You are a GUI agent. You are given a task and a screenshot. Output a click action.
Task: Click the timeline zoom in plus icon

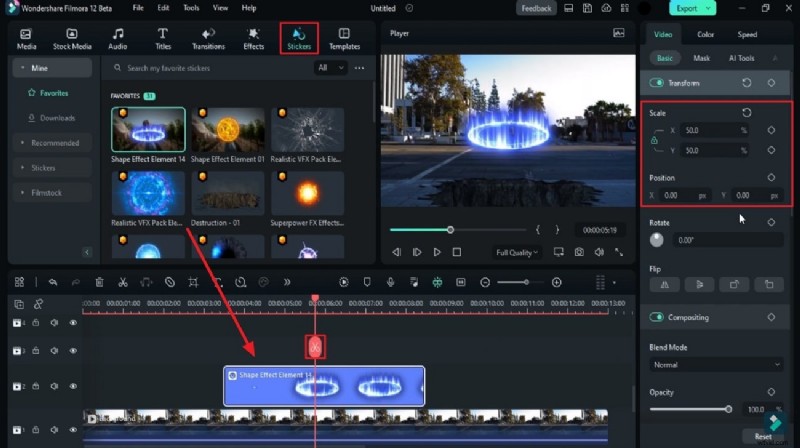tap(557, 282)
